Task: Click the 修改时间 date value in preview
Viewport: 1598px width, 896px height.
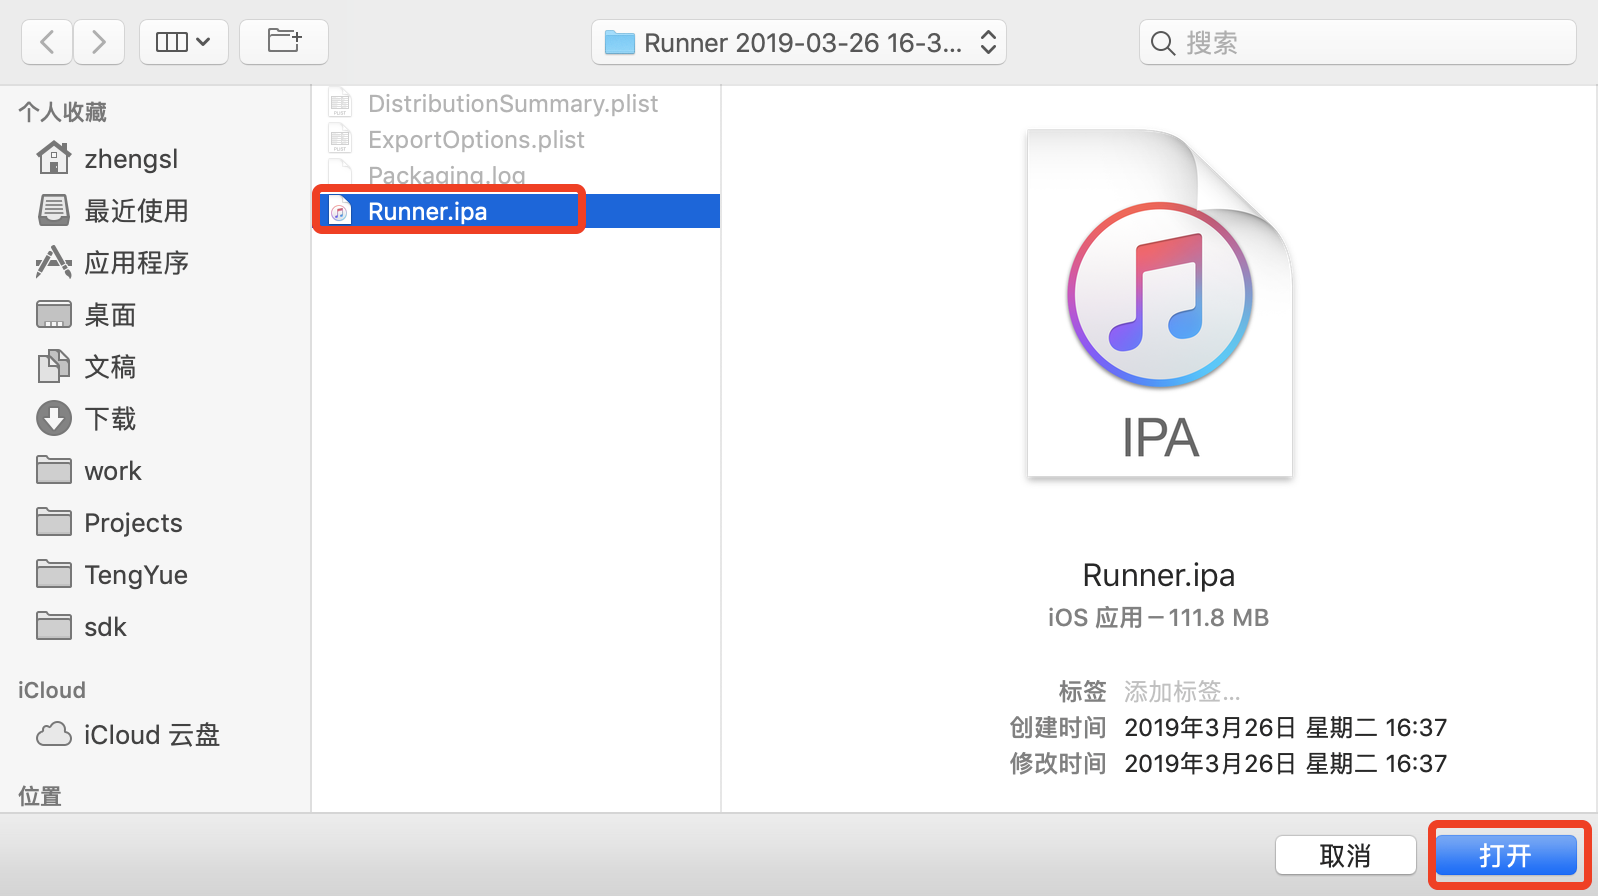Action: coord(1286,763)
